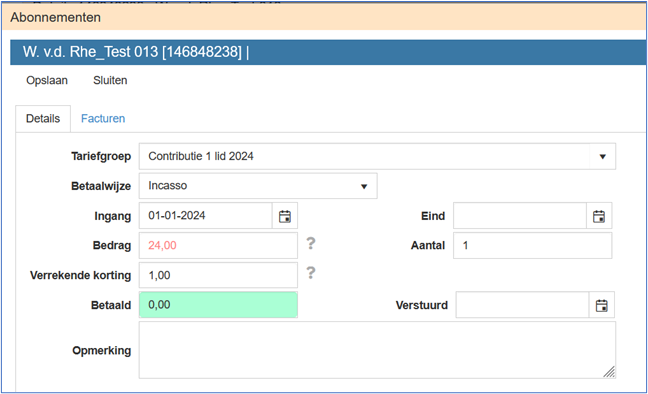Grab the Opmerking textarea resize handle
This screenshot has width=648, height=394.
(x=609, y=372)
